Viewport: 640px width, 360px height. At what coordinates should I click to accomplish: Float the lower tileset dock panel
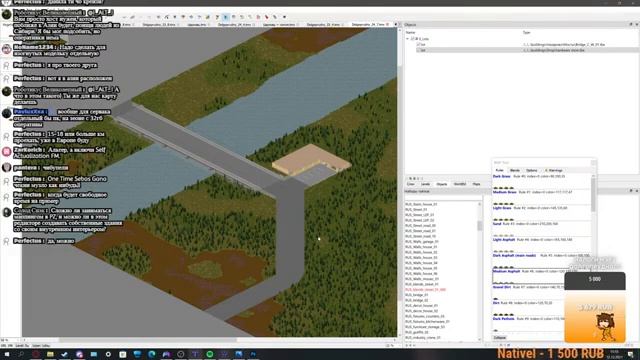click(x=631, y=191)
